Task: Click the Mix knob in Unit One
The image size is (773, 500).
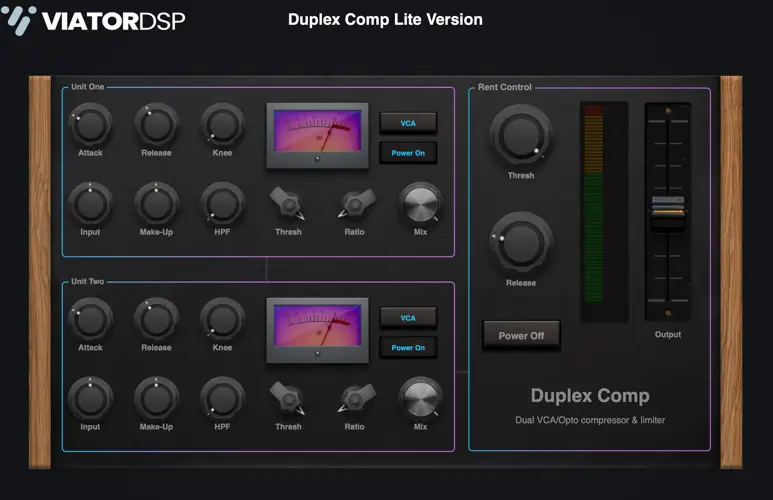Action: (x=420, y=204)
